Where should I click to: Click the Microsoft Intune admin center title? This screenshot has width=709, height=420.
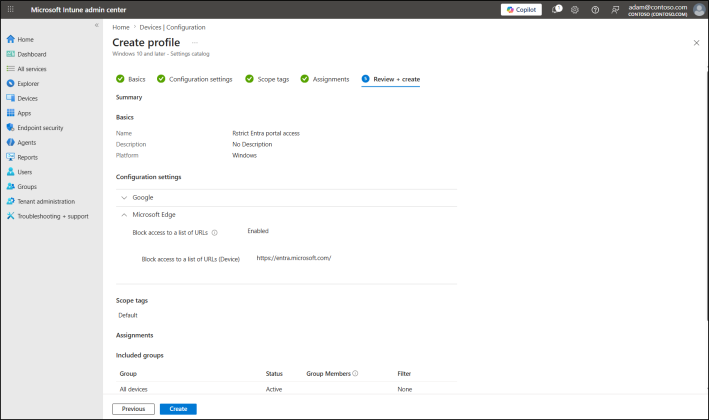(x=78, y=9)
